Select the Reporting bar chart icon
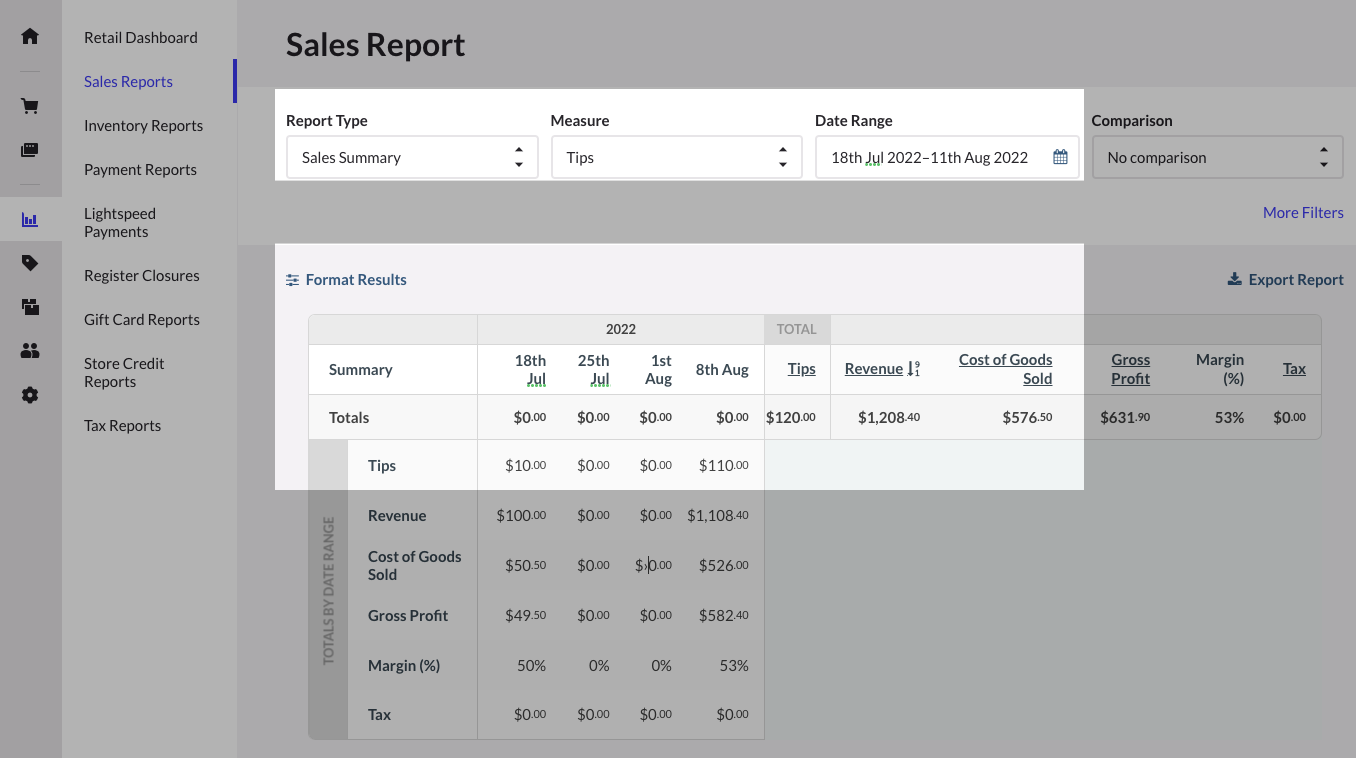This screenshot has width=1356, height=758. [30, 220]
